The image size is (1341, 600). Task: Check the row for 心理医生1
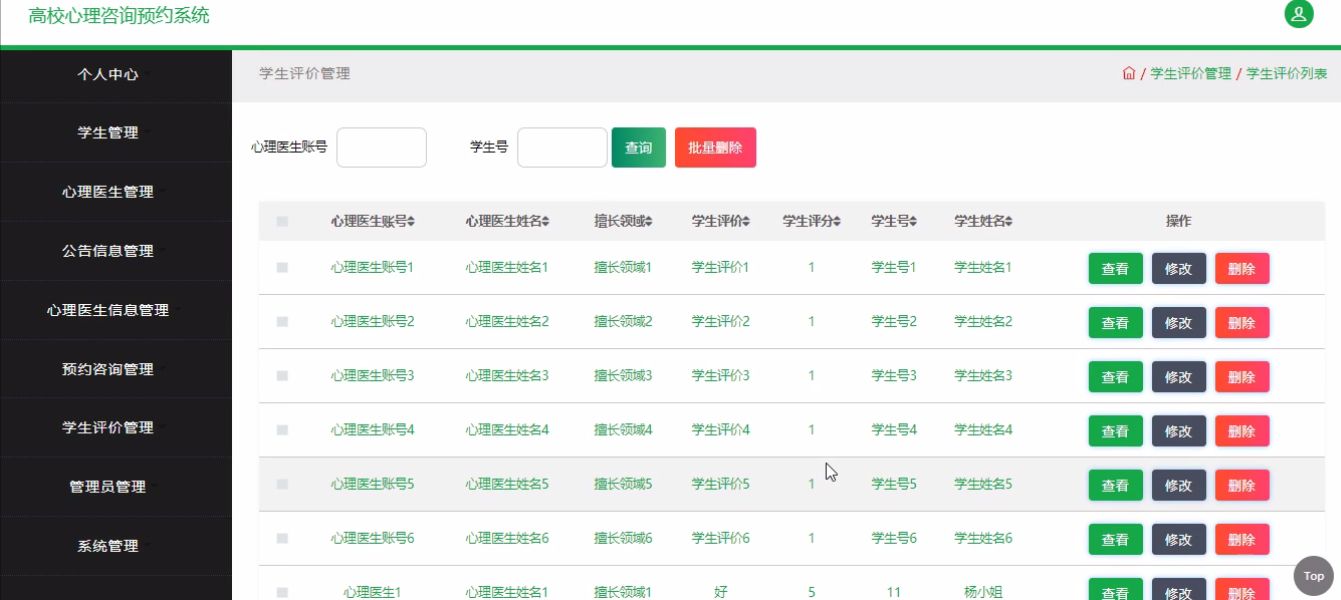pyautogui.click(x=282, y=592)
